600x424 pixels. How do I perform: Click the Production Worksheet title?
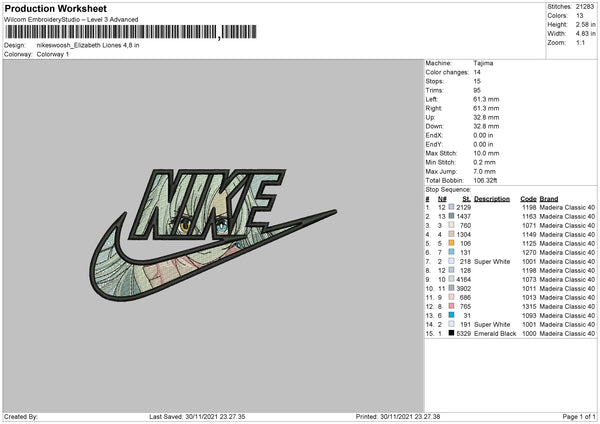click(55, 8)
